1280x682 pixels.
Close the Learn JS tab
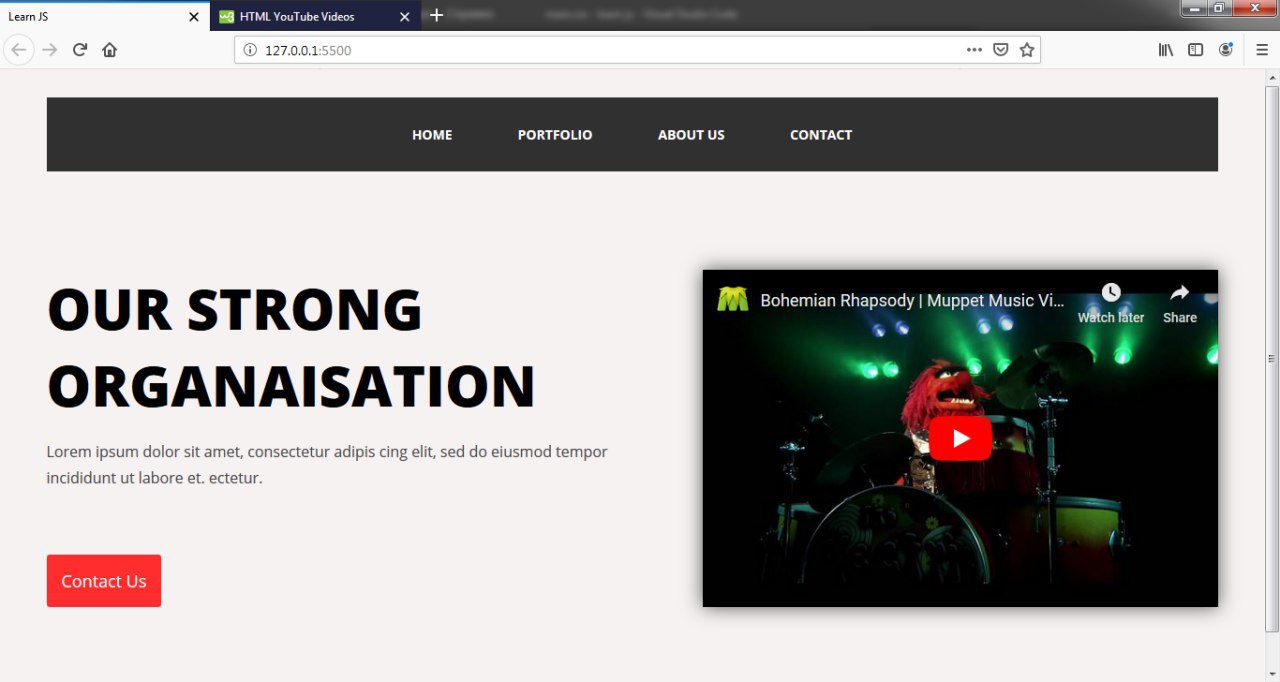coord(194,17)
